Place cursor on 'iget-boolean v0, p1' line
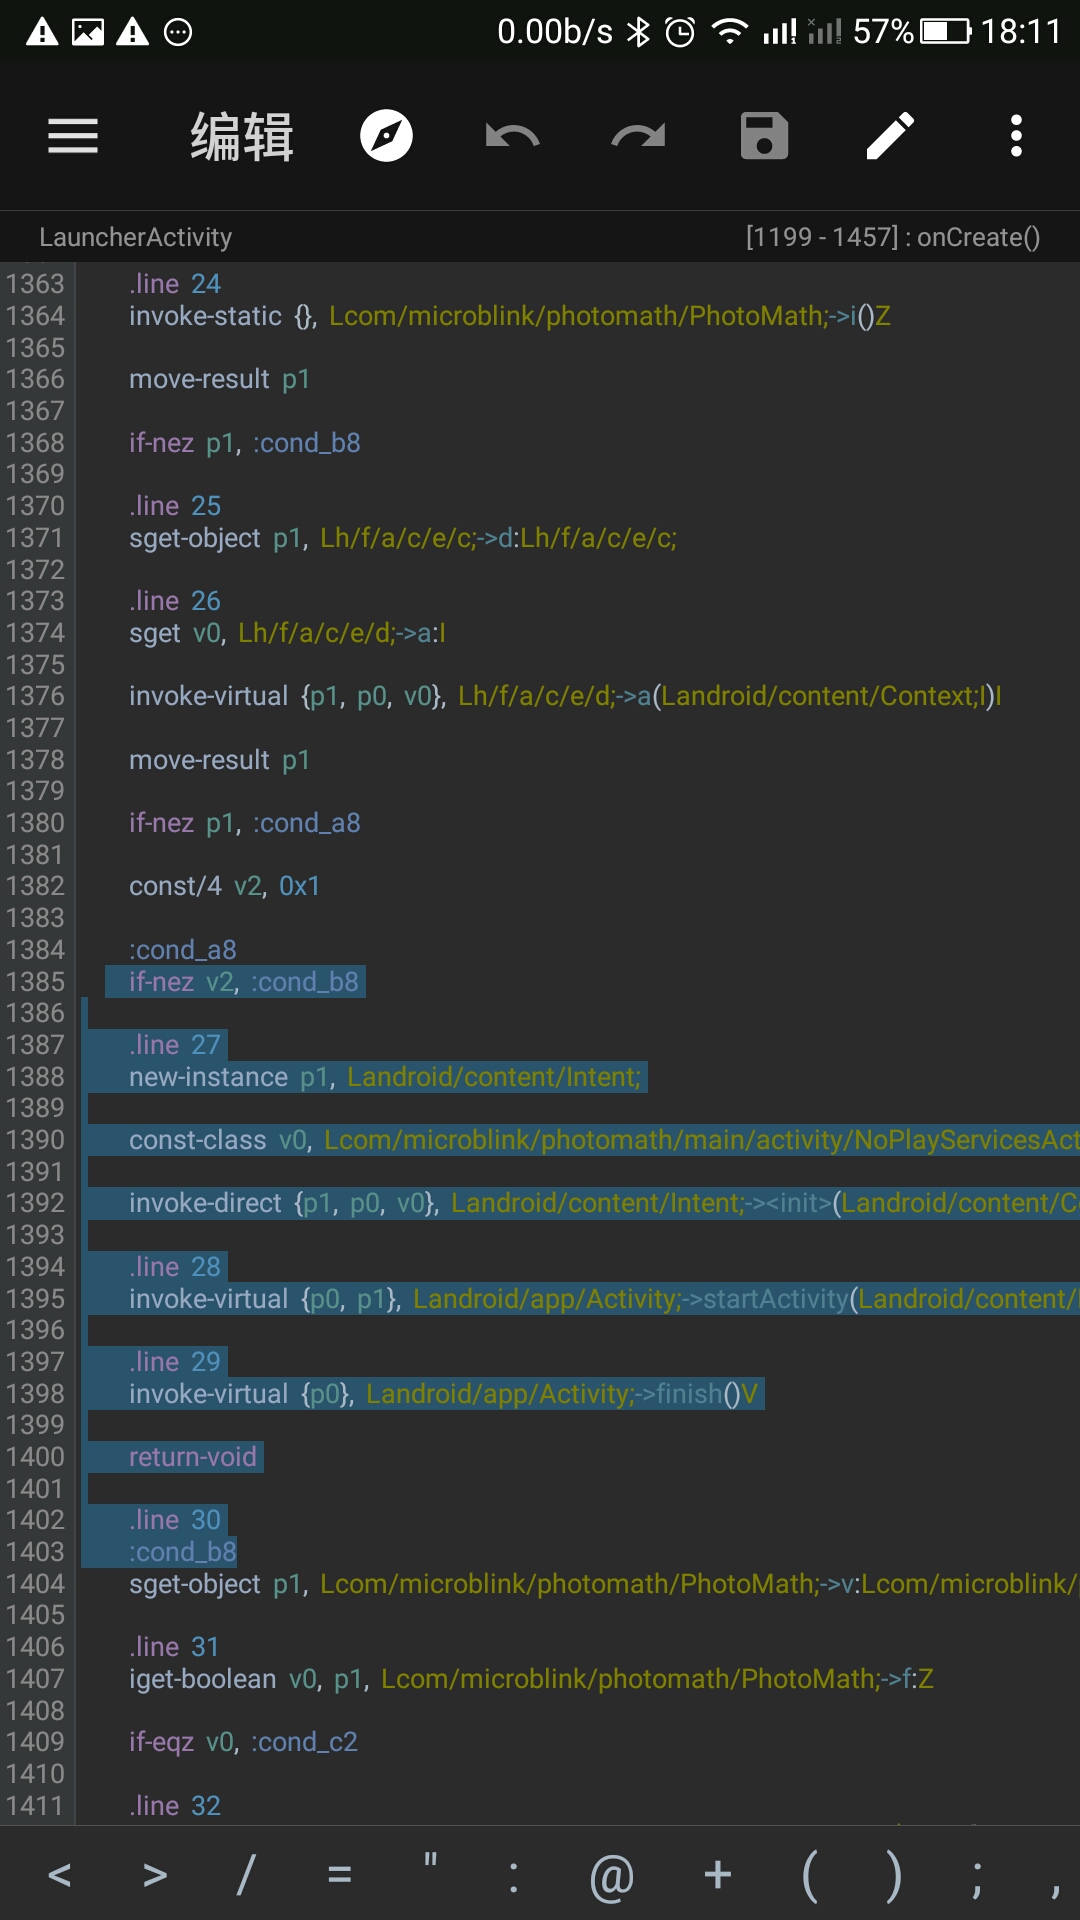The image size is (1080, 1920). (531, 1679)
